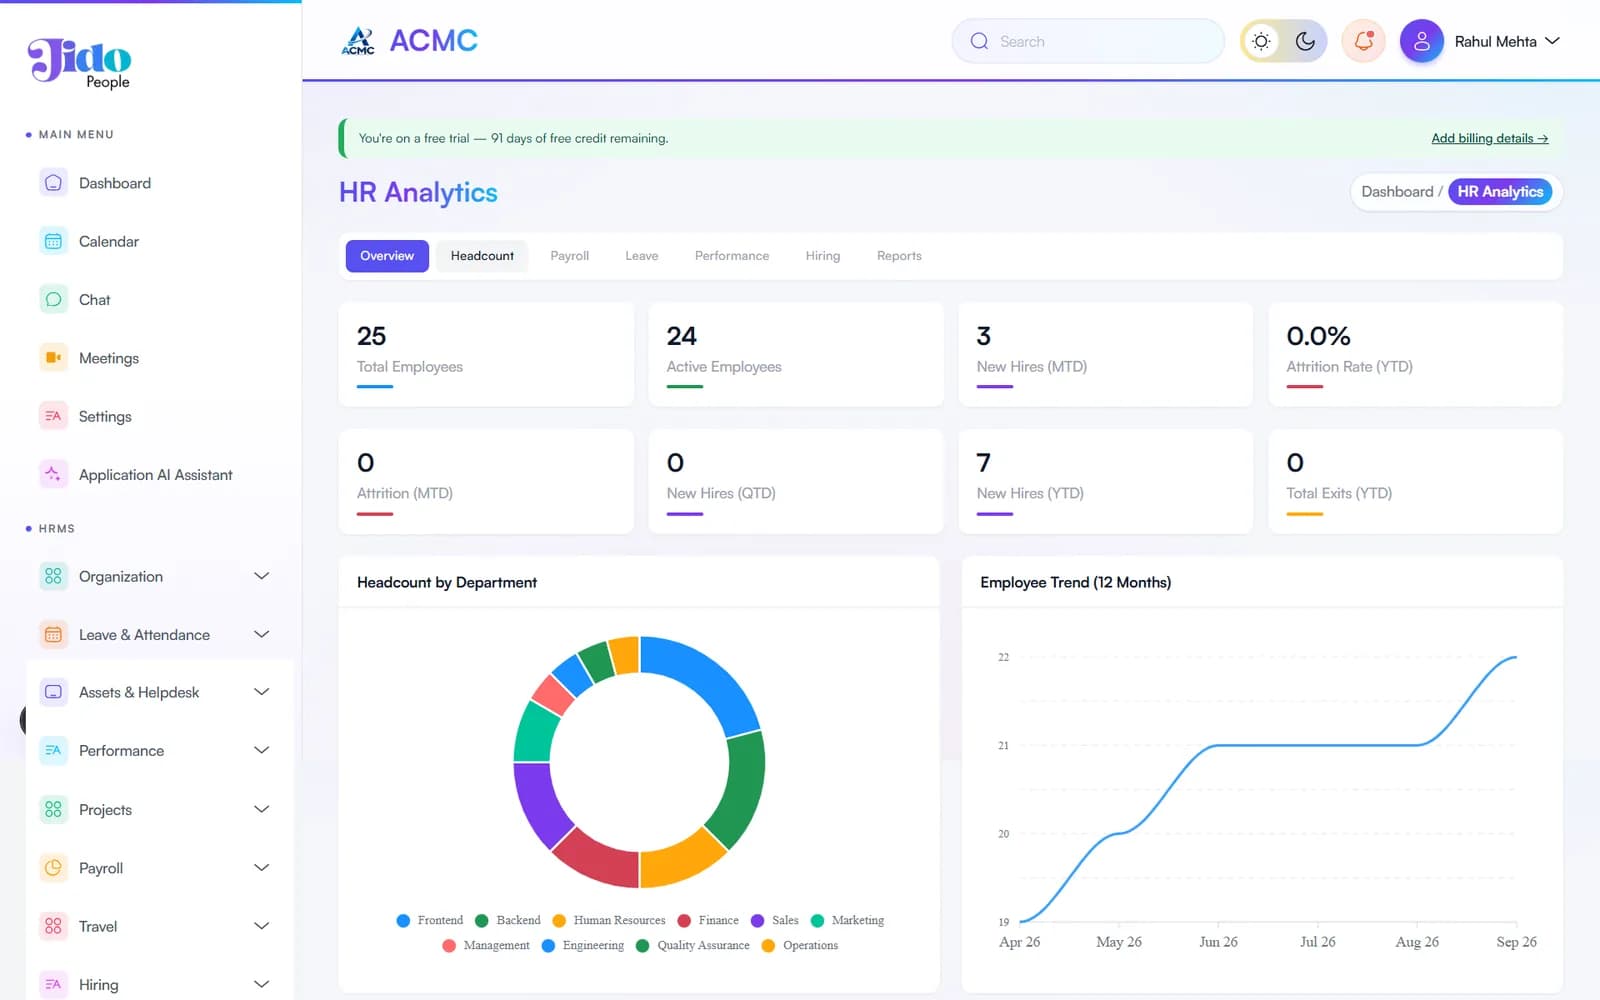Switch to light mode sun toggle
The image size is (1600, 1000).
point(1261,41)
